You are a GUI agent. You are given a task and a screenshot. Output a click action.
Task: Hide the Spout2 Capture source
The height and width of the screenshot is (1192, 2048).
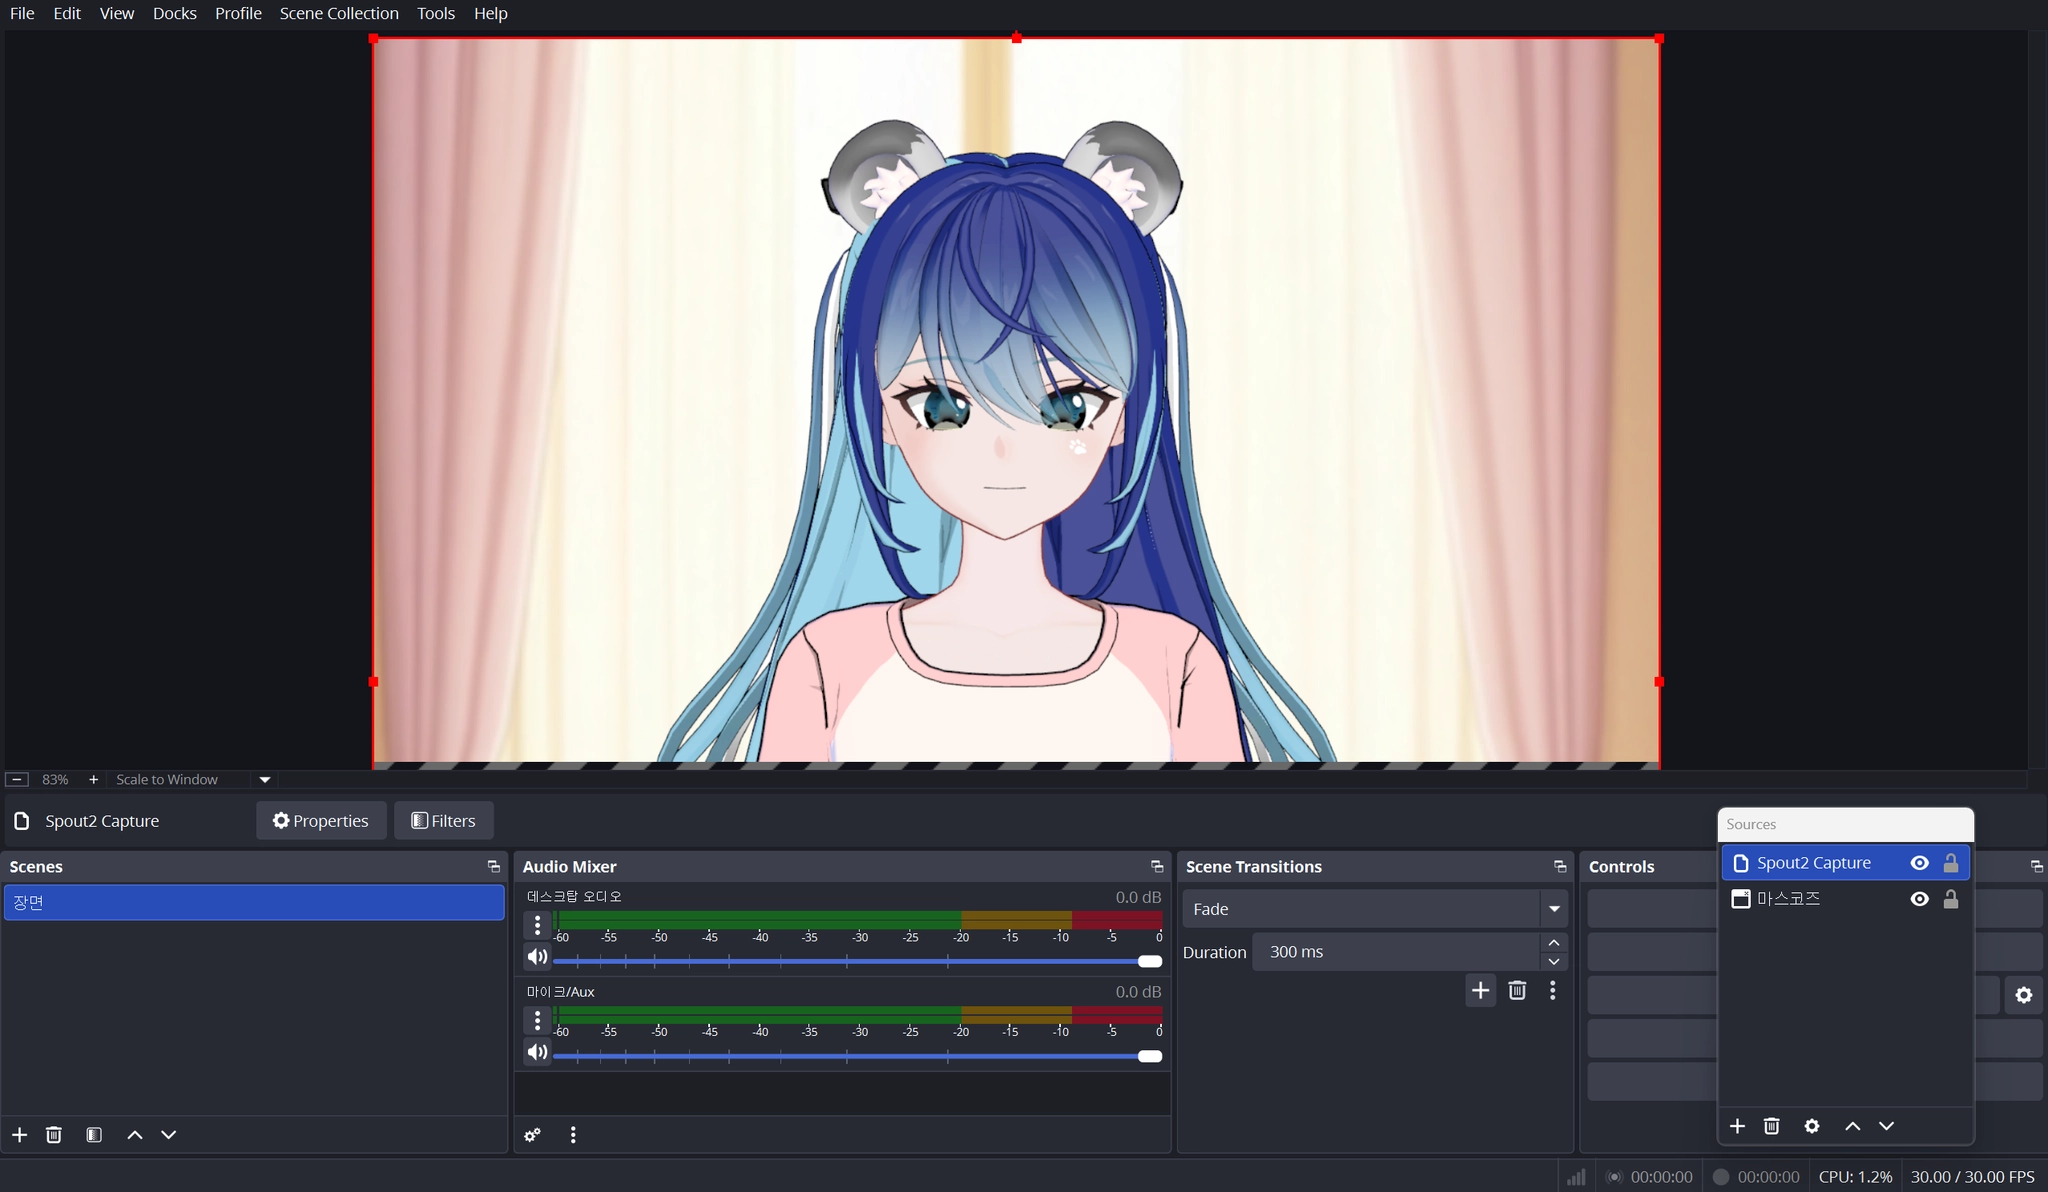(x=1919, y=863)
